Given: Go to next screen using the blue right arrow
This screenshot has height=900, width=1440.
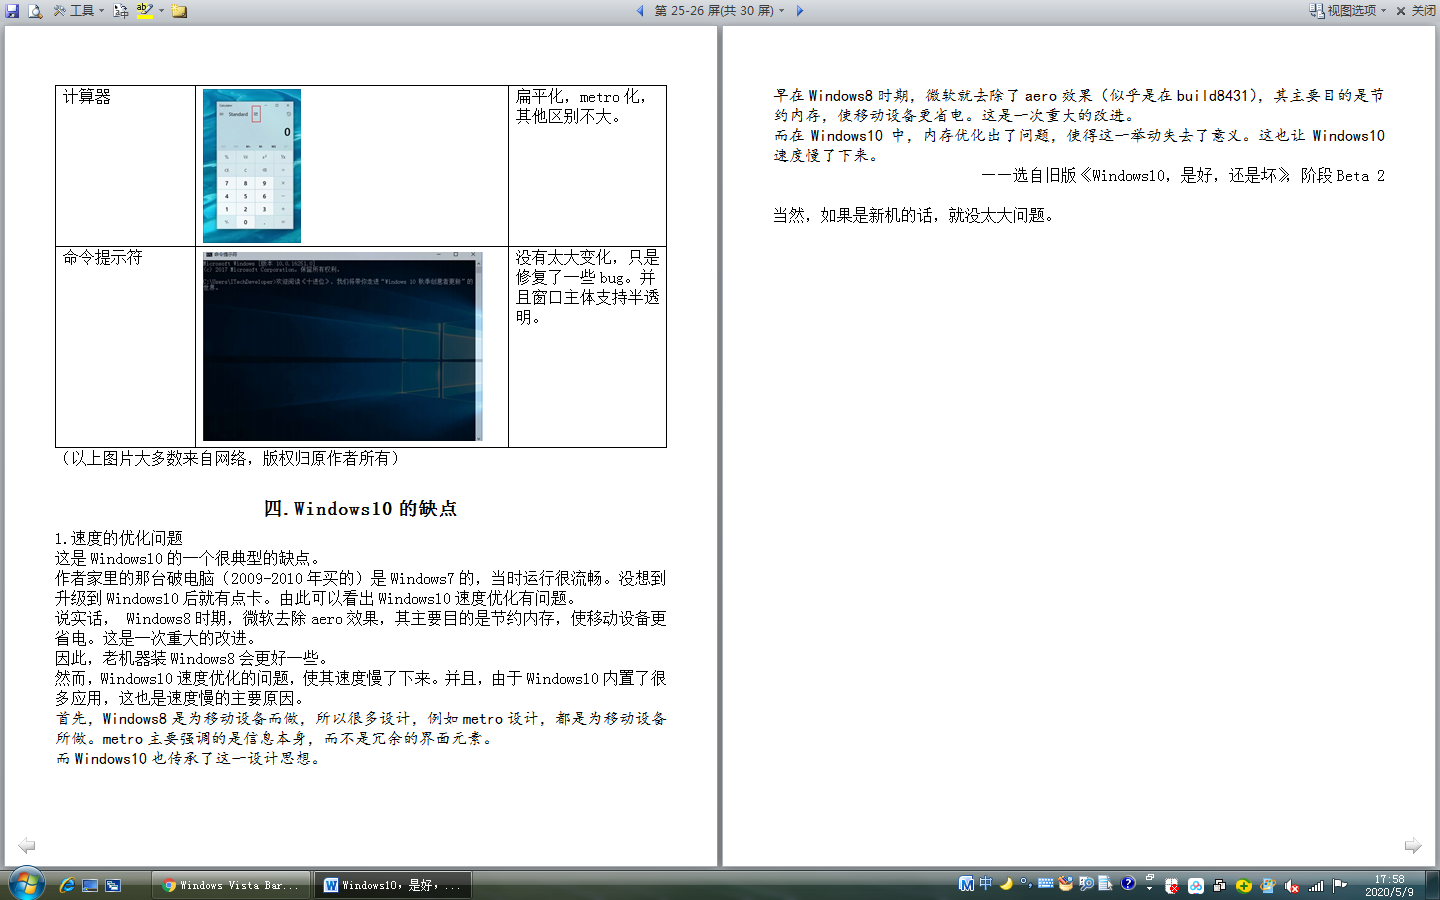Looking at the screenshot, I should tap(799, 11).
